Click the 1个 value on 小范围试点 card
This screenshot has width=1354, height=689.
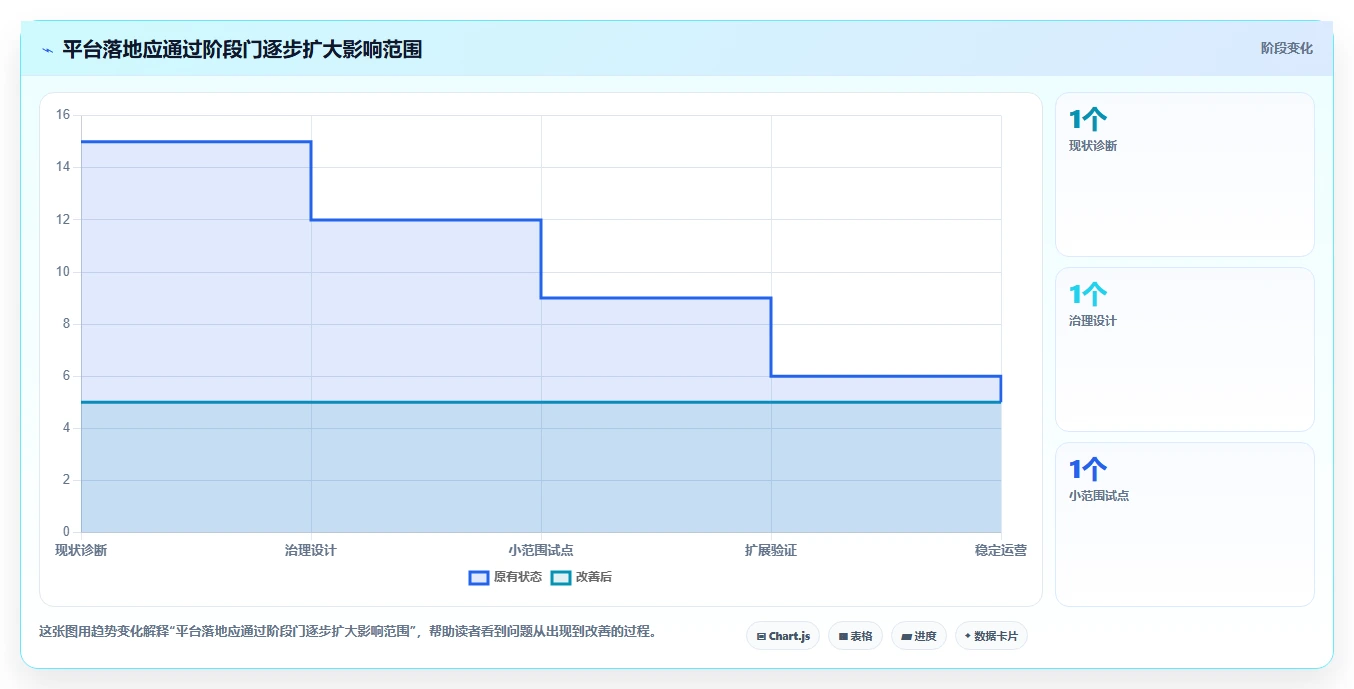[1088, 470]
